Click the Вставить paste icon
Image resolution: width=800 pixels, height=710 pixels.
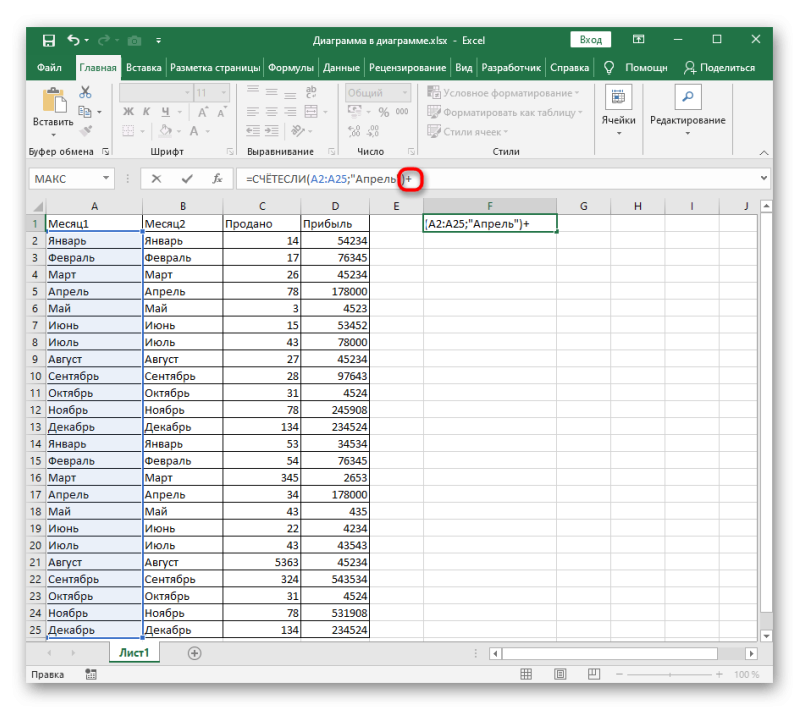tap(54, 99)
